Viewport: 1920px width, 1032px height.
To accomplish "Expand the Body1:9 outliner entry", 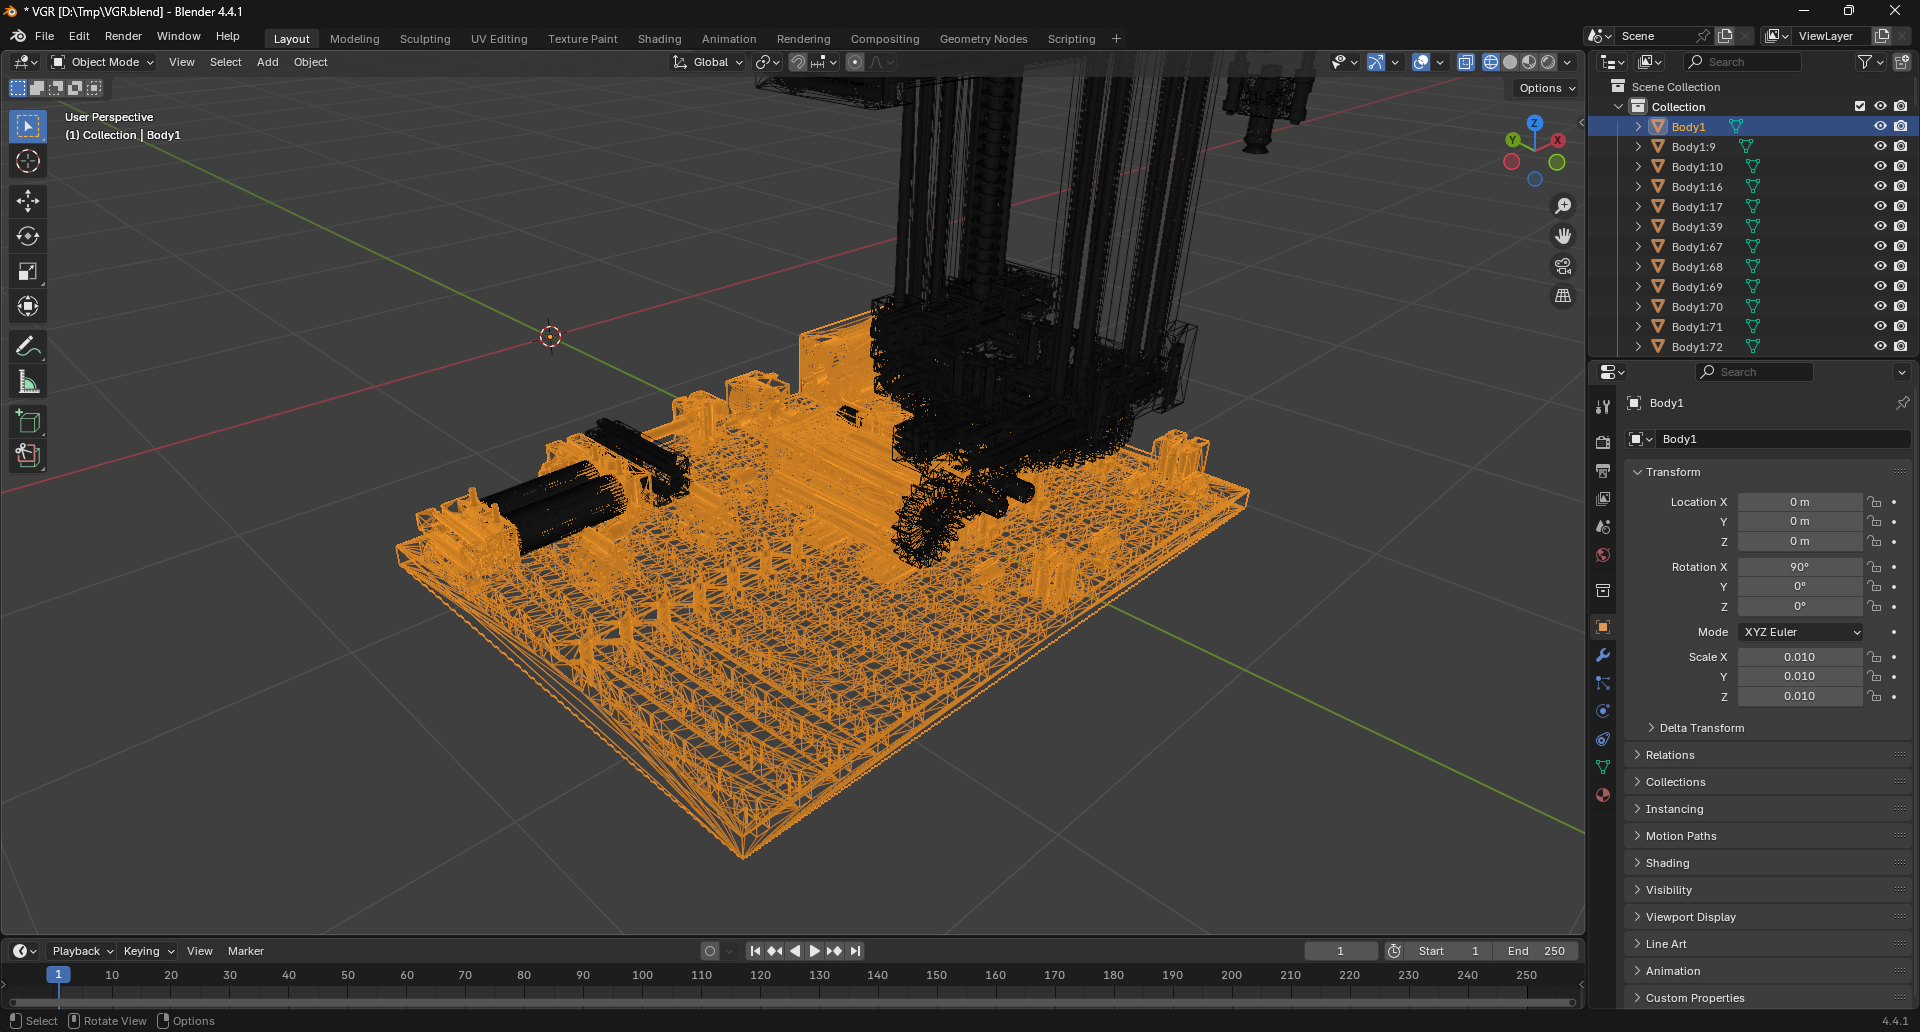I will pyautogui.click(x=1637, y=146).
